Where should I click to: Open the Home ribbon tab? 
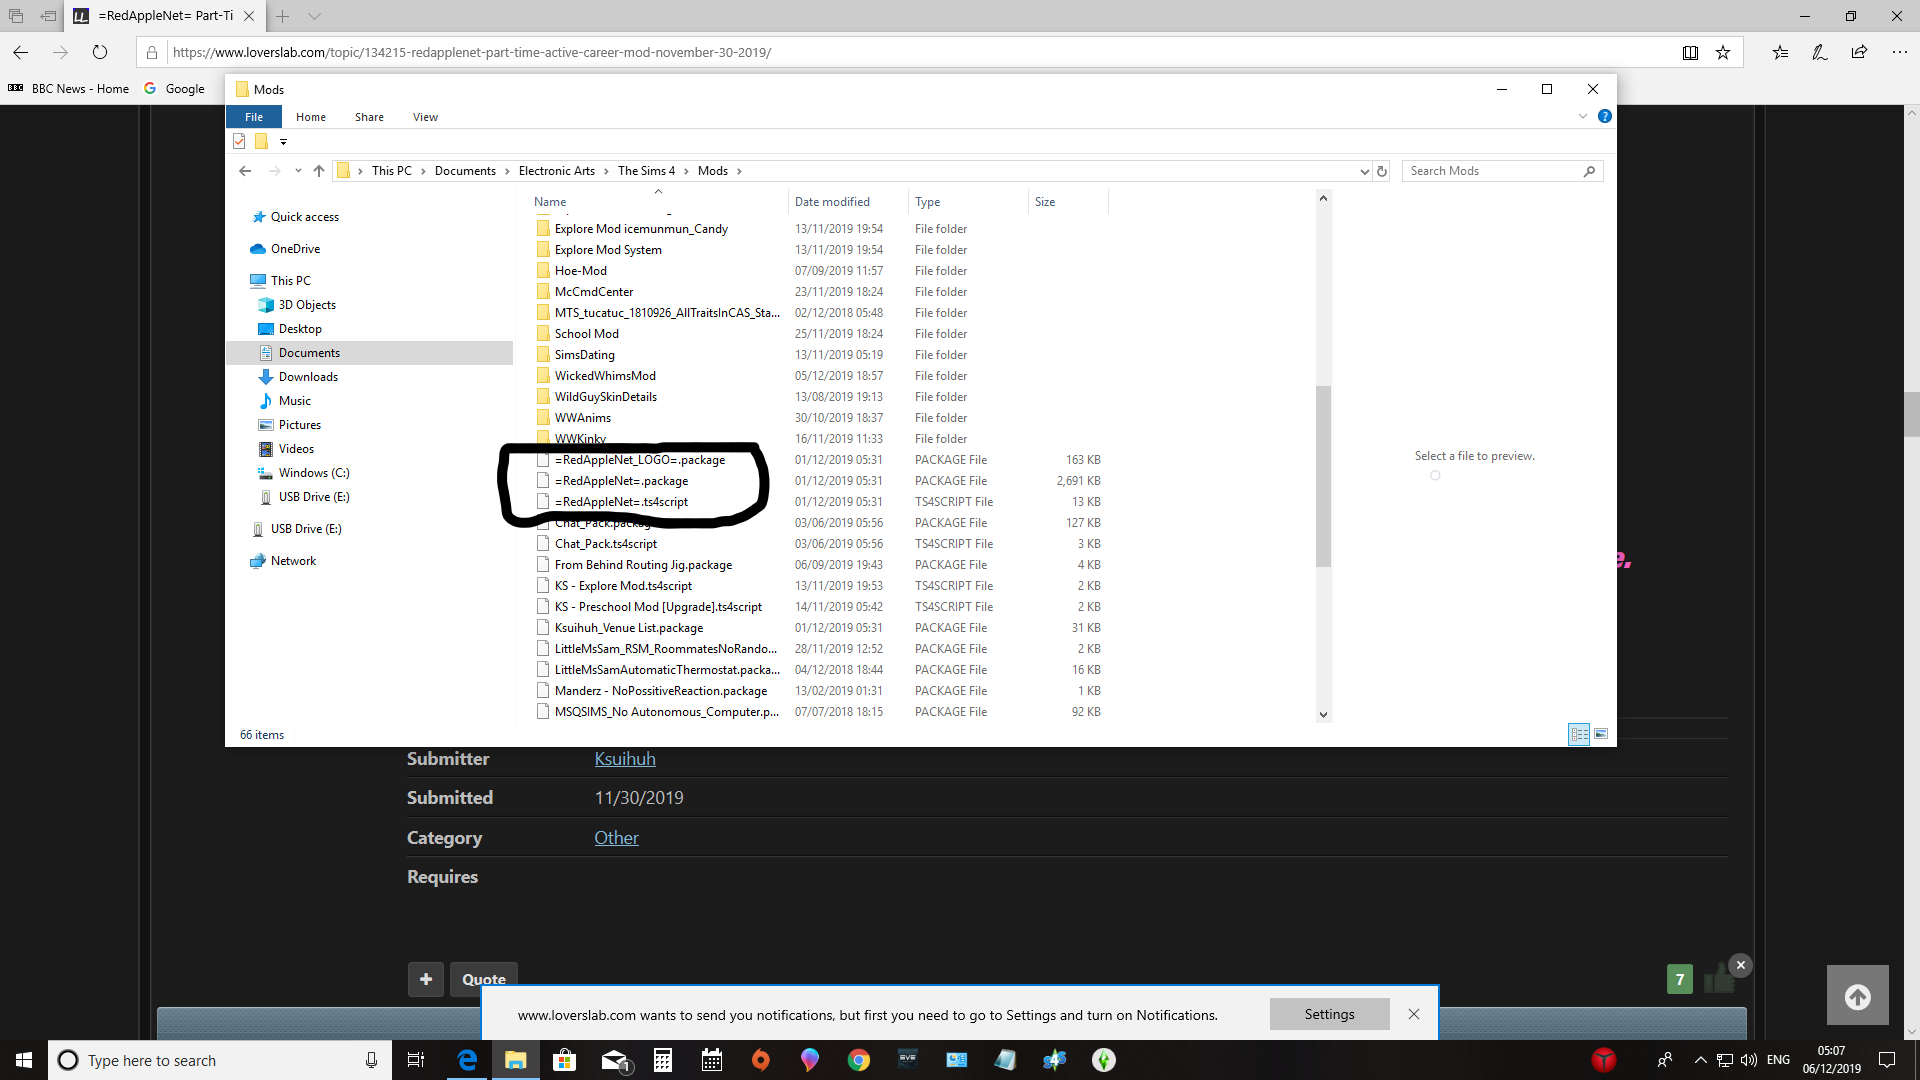pyautogui.click(x=311, y=117)
